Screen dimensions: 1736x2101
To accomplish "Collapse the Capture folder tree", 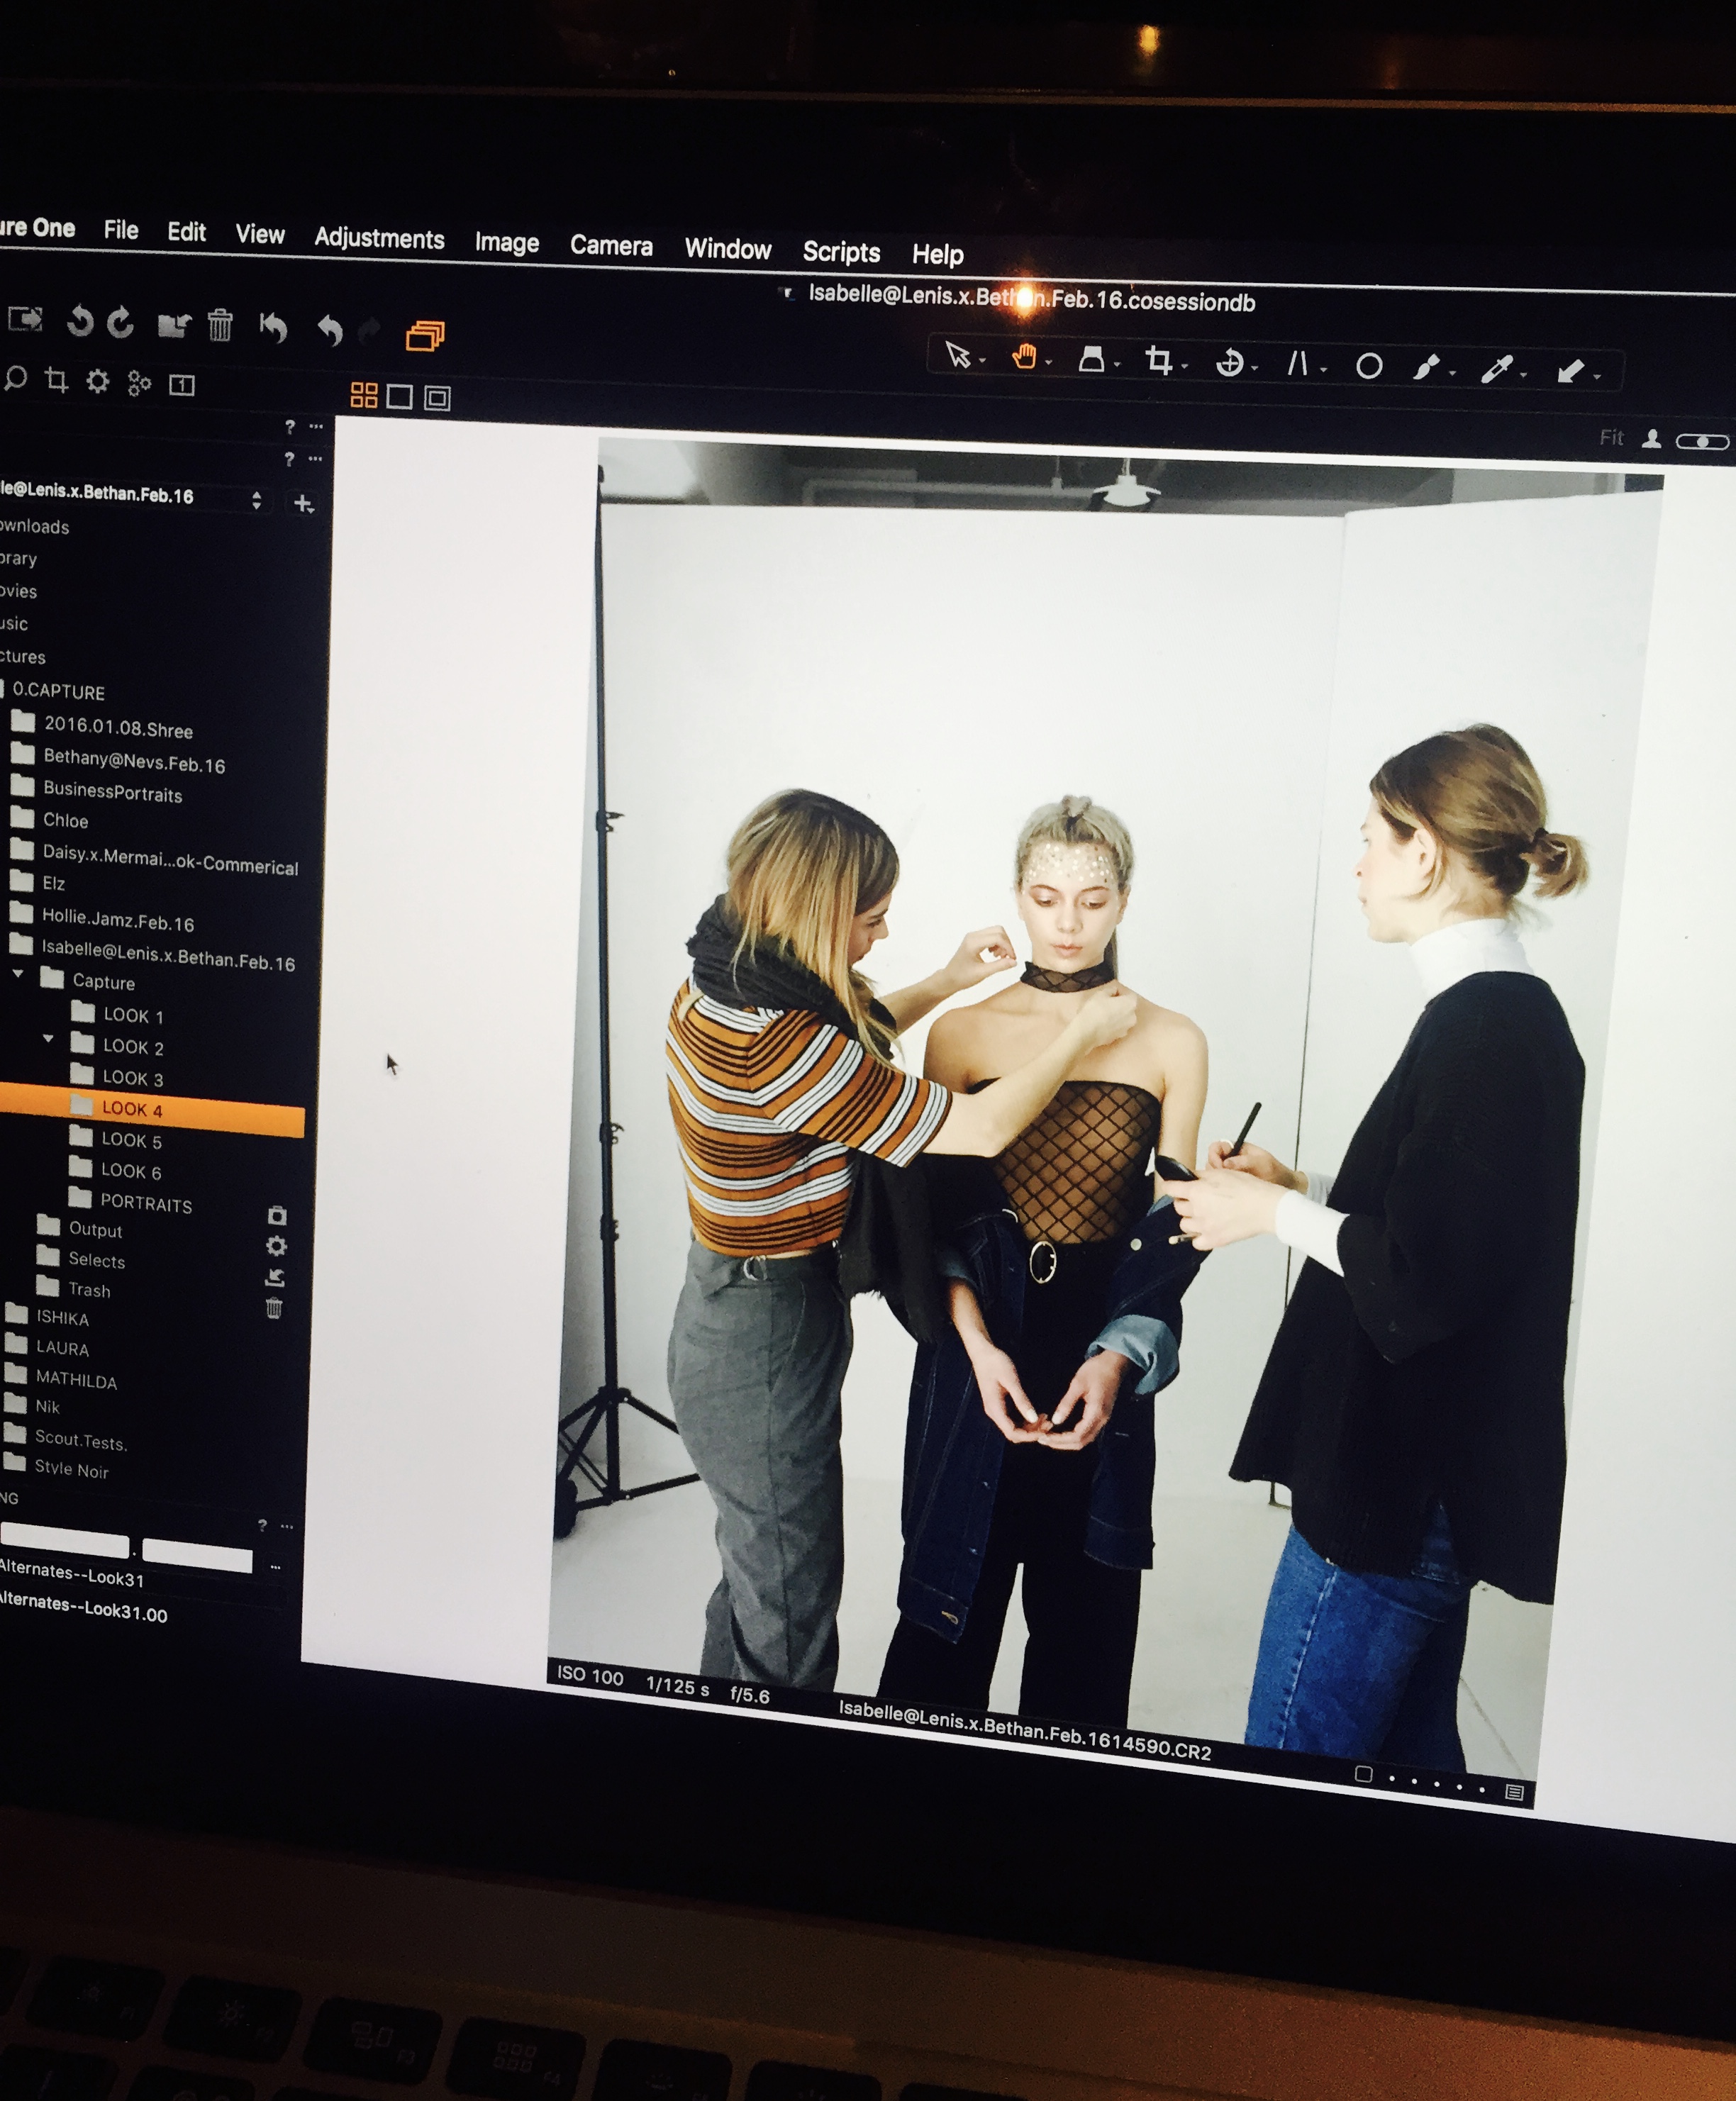I will pos(18,973).
